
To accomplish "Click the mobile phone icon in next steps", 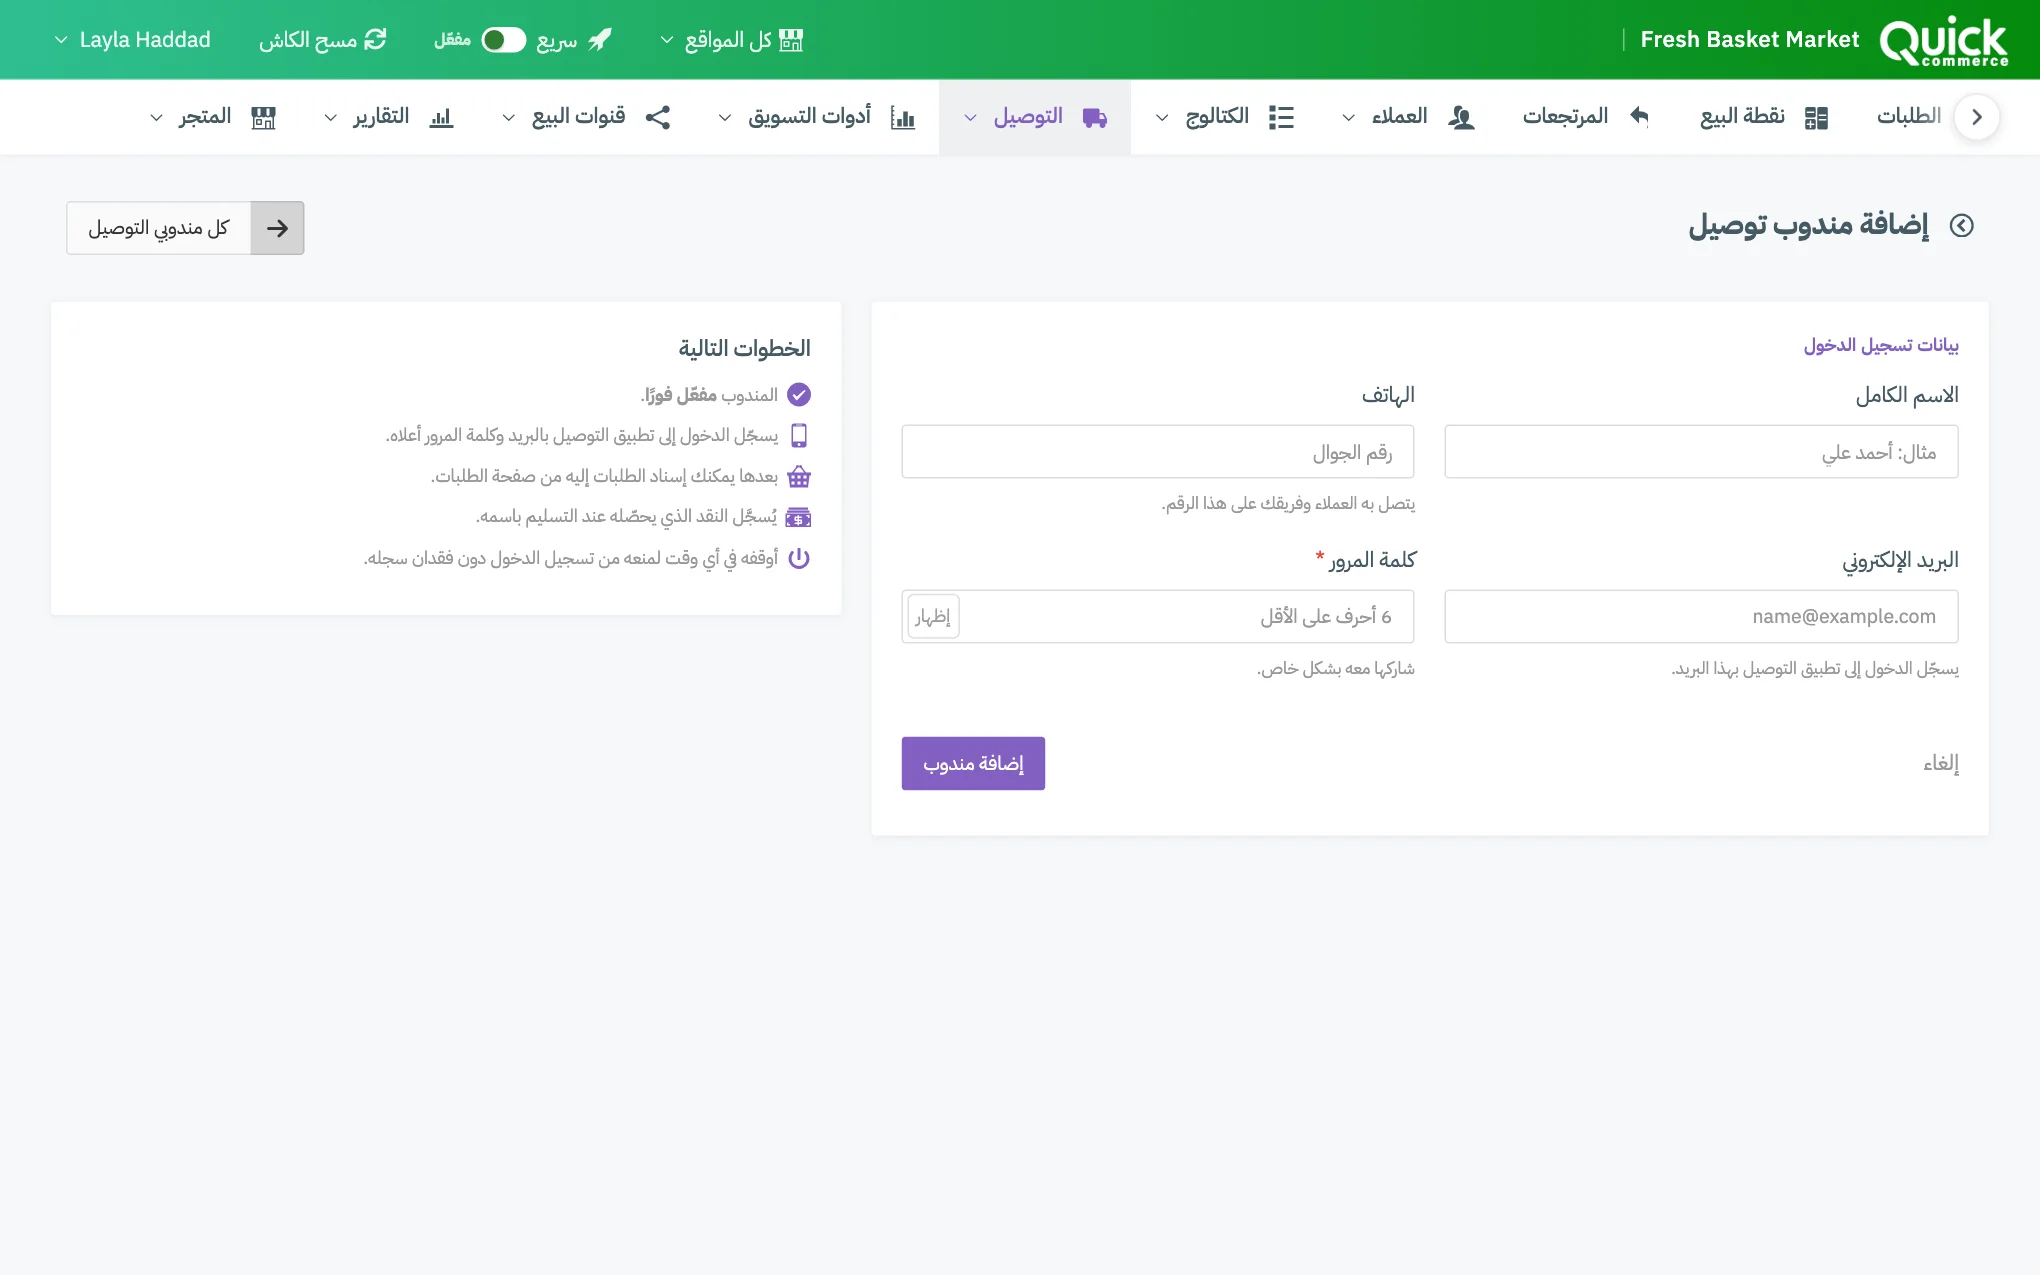I will tap(799, 435).
